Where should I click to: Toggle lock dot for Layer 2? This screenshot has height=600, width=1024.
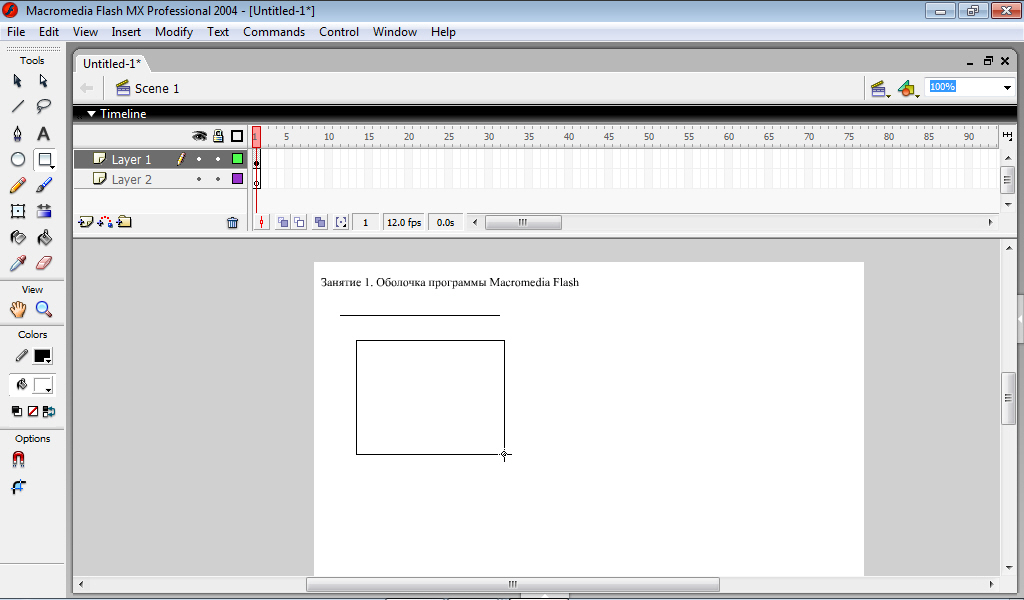click(x=218, y=179)
